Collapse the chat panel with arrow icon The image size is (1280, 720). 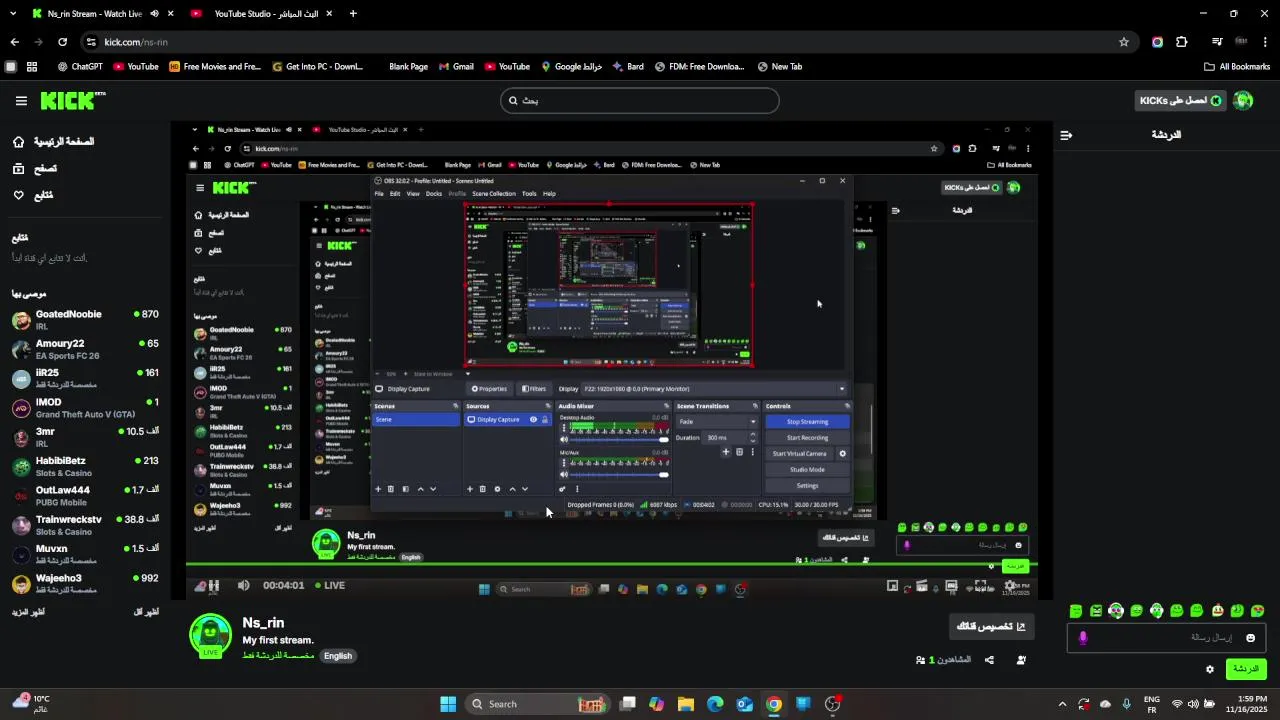point(1066,135)
